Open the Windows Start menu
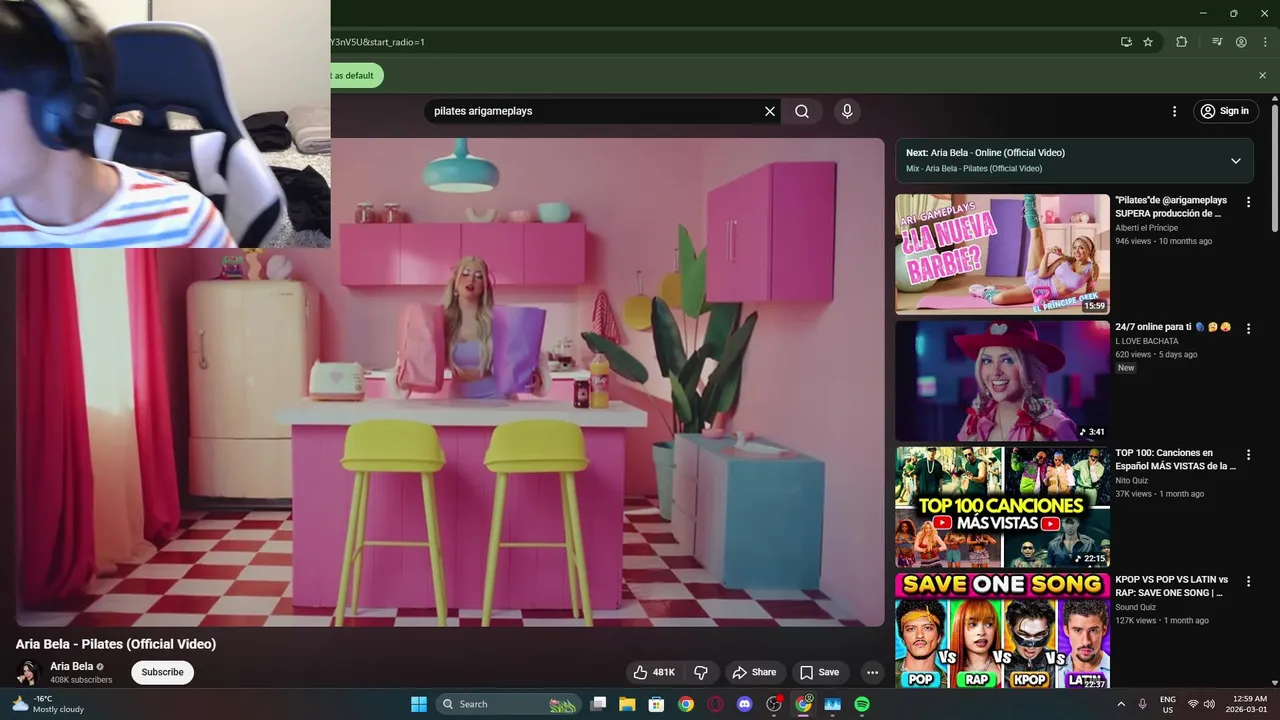The width and height of the screenshot is (1280, 720). [419, 704]
